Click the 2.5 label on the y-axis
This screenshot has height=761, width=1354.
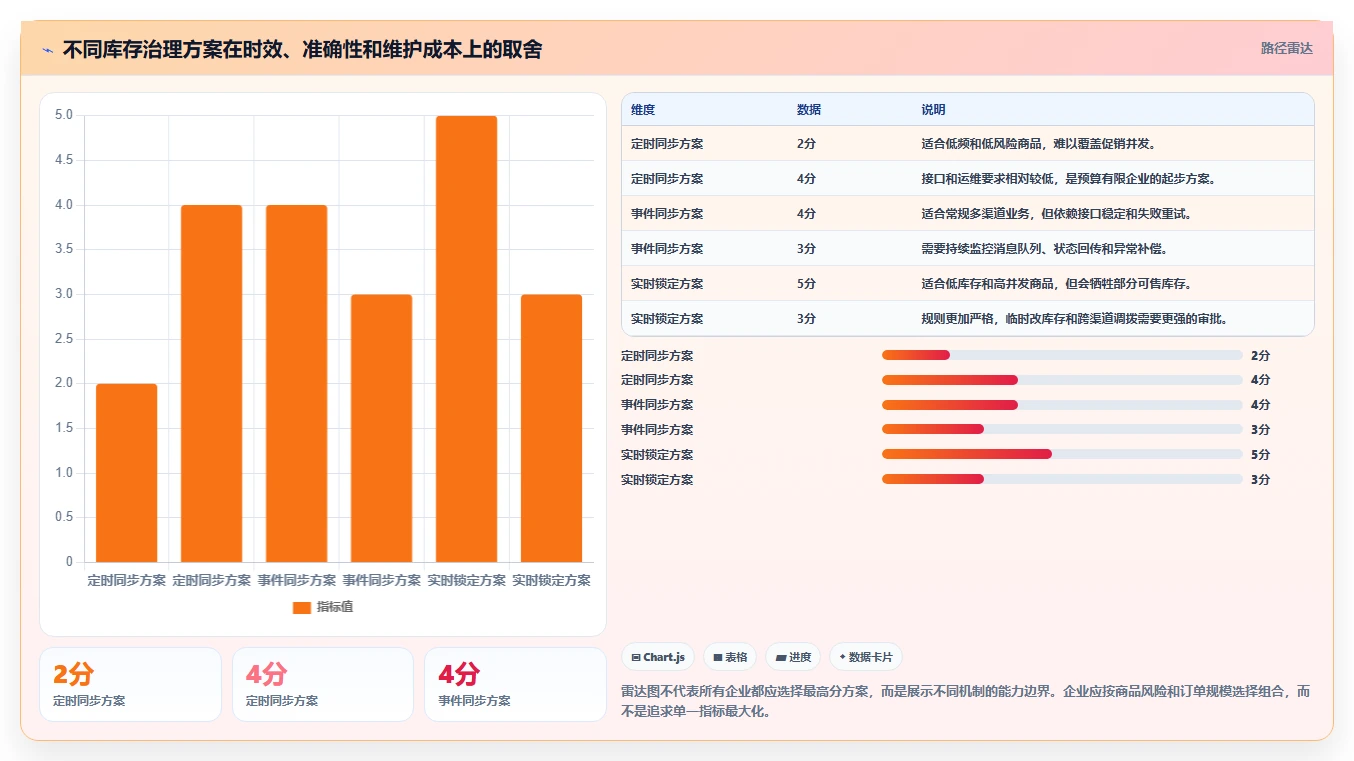point(64,339)
